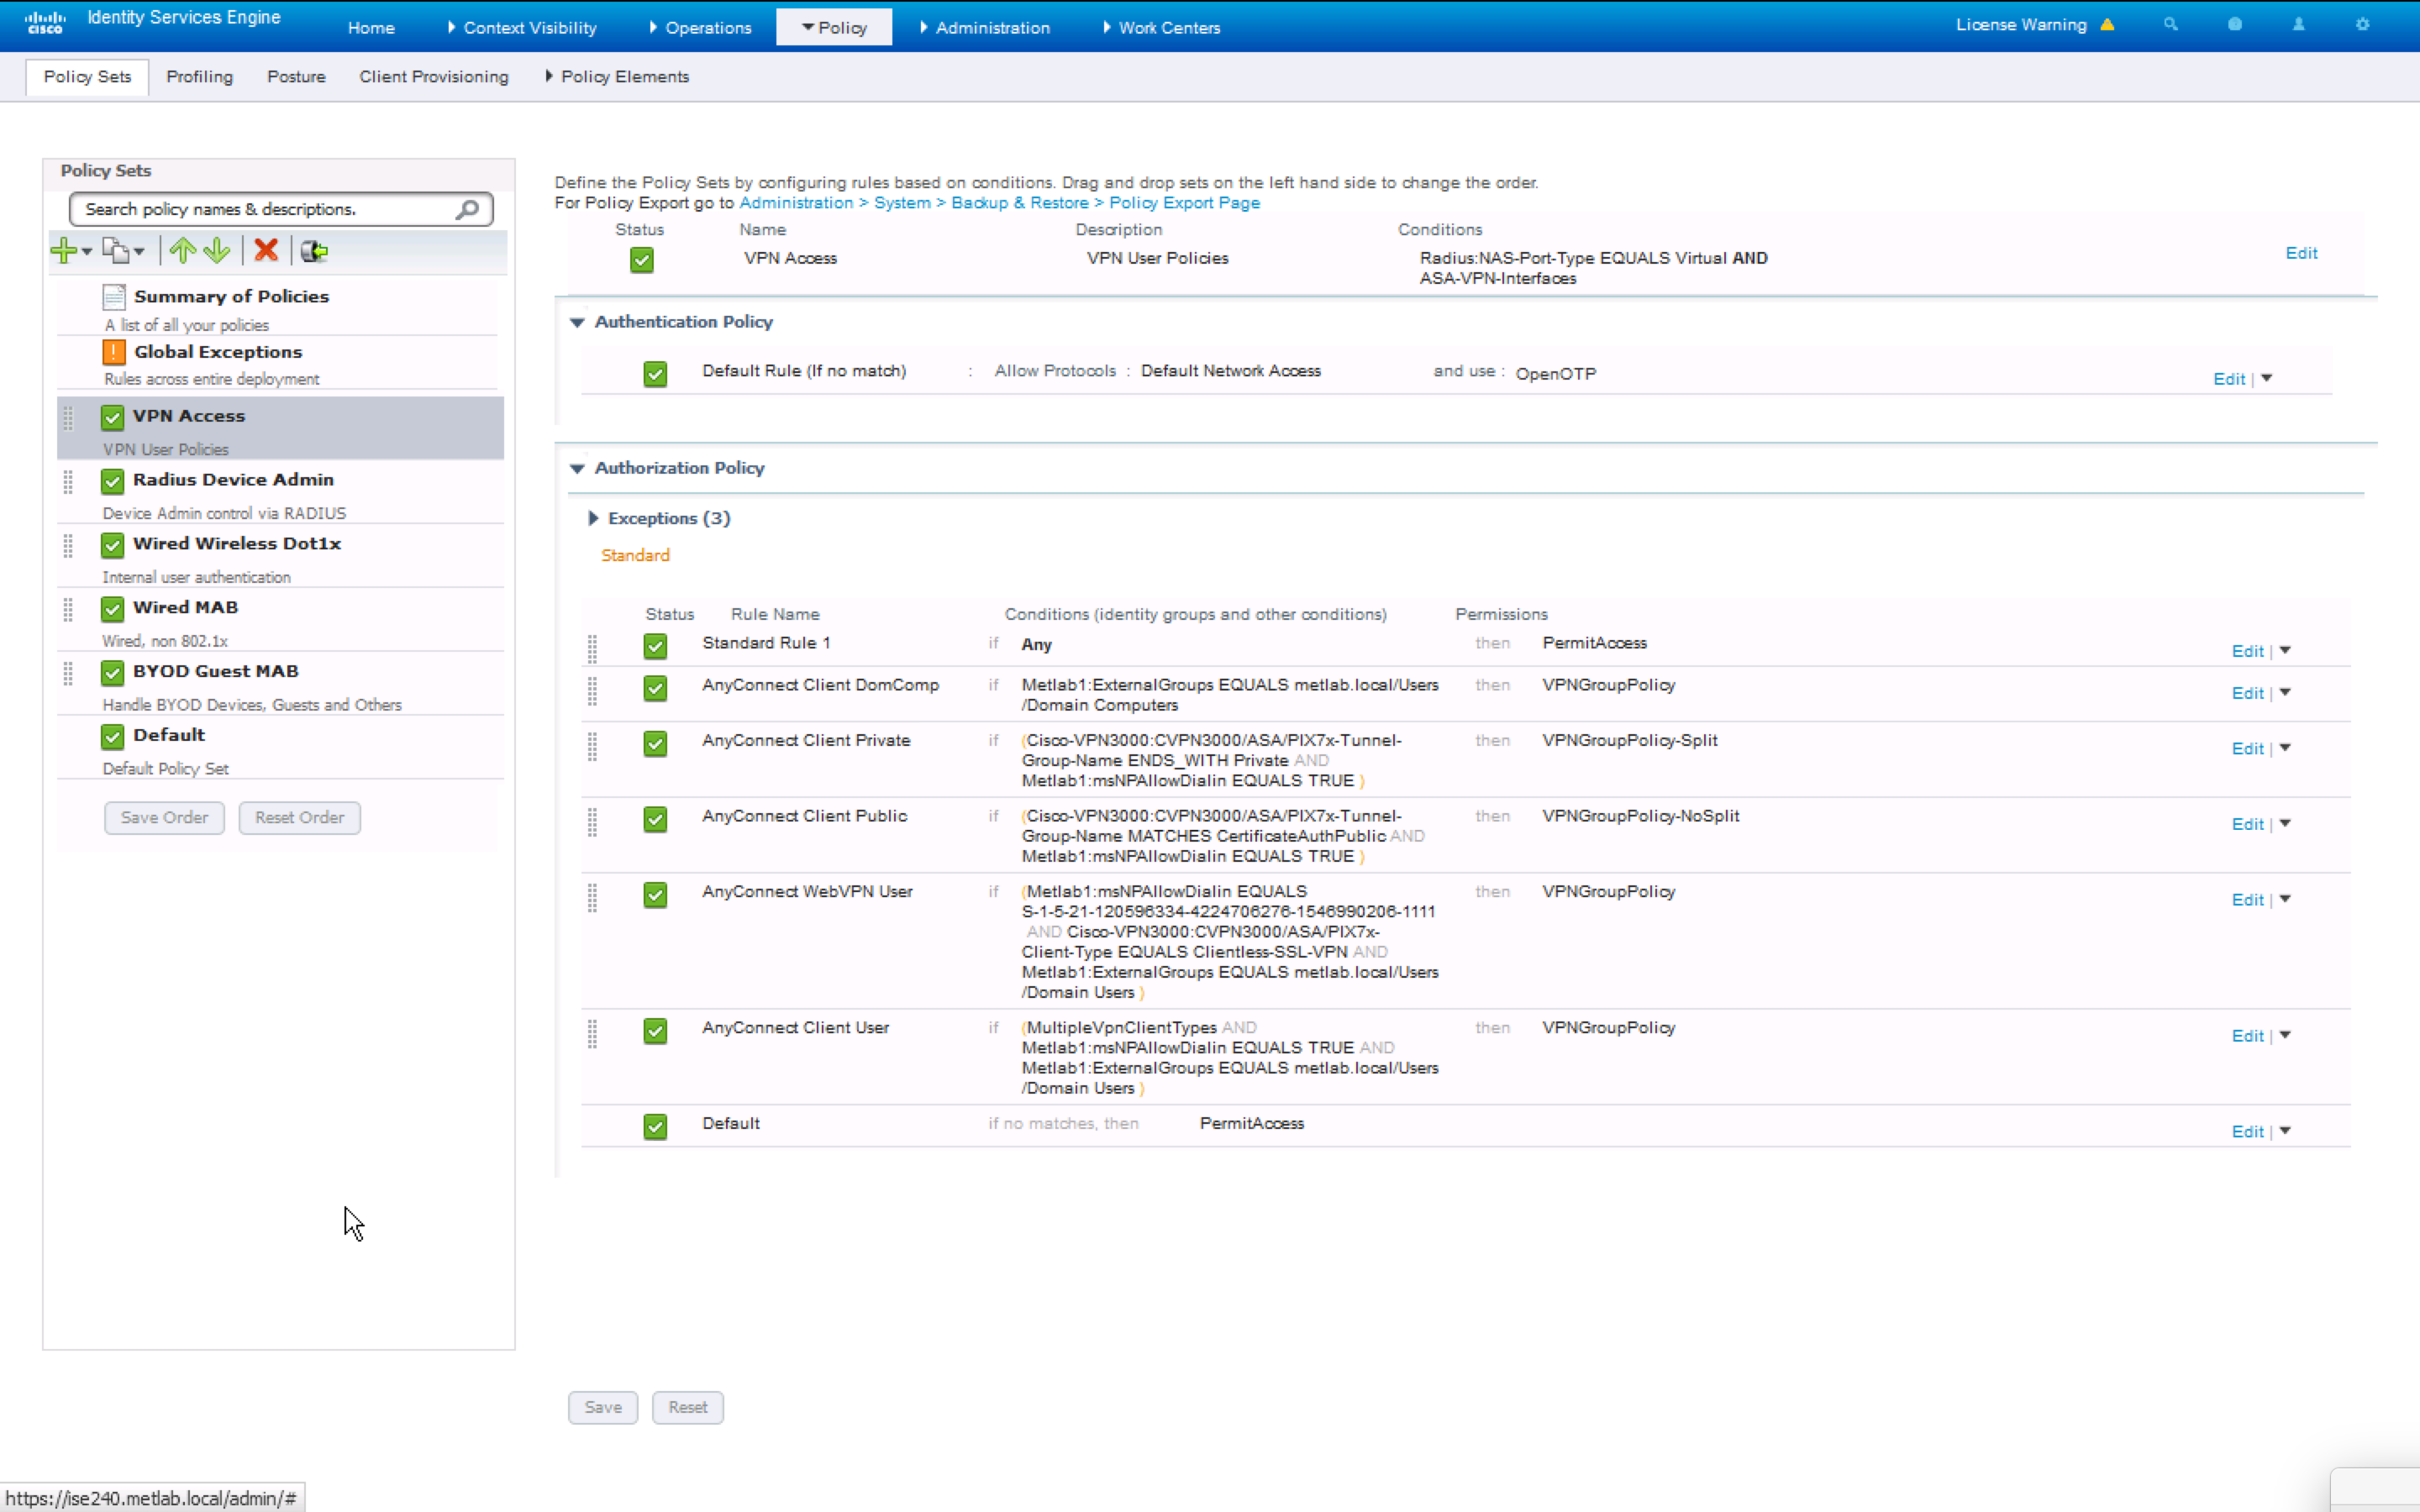Click Edit link for VPN Access policy set
Screen dimensions: 2420x1512
[2301, 253]
